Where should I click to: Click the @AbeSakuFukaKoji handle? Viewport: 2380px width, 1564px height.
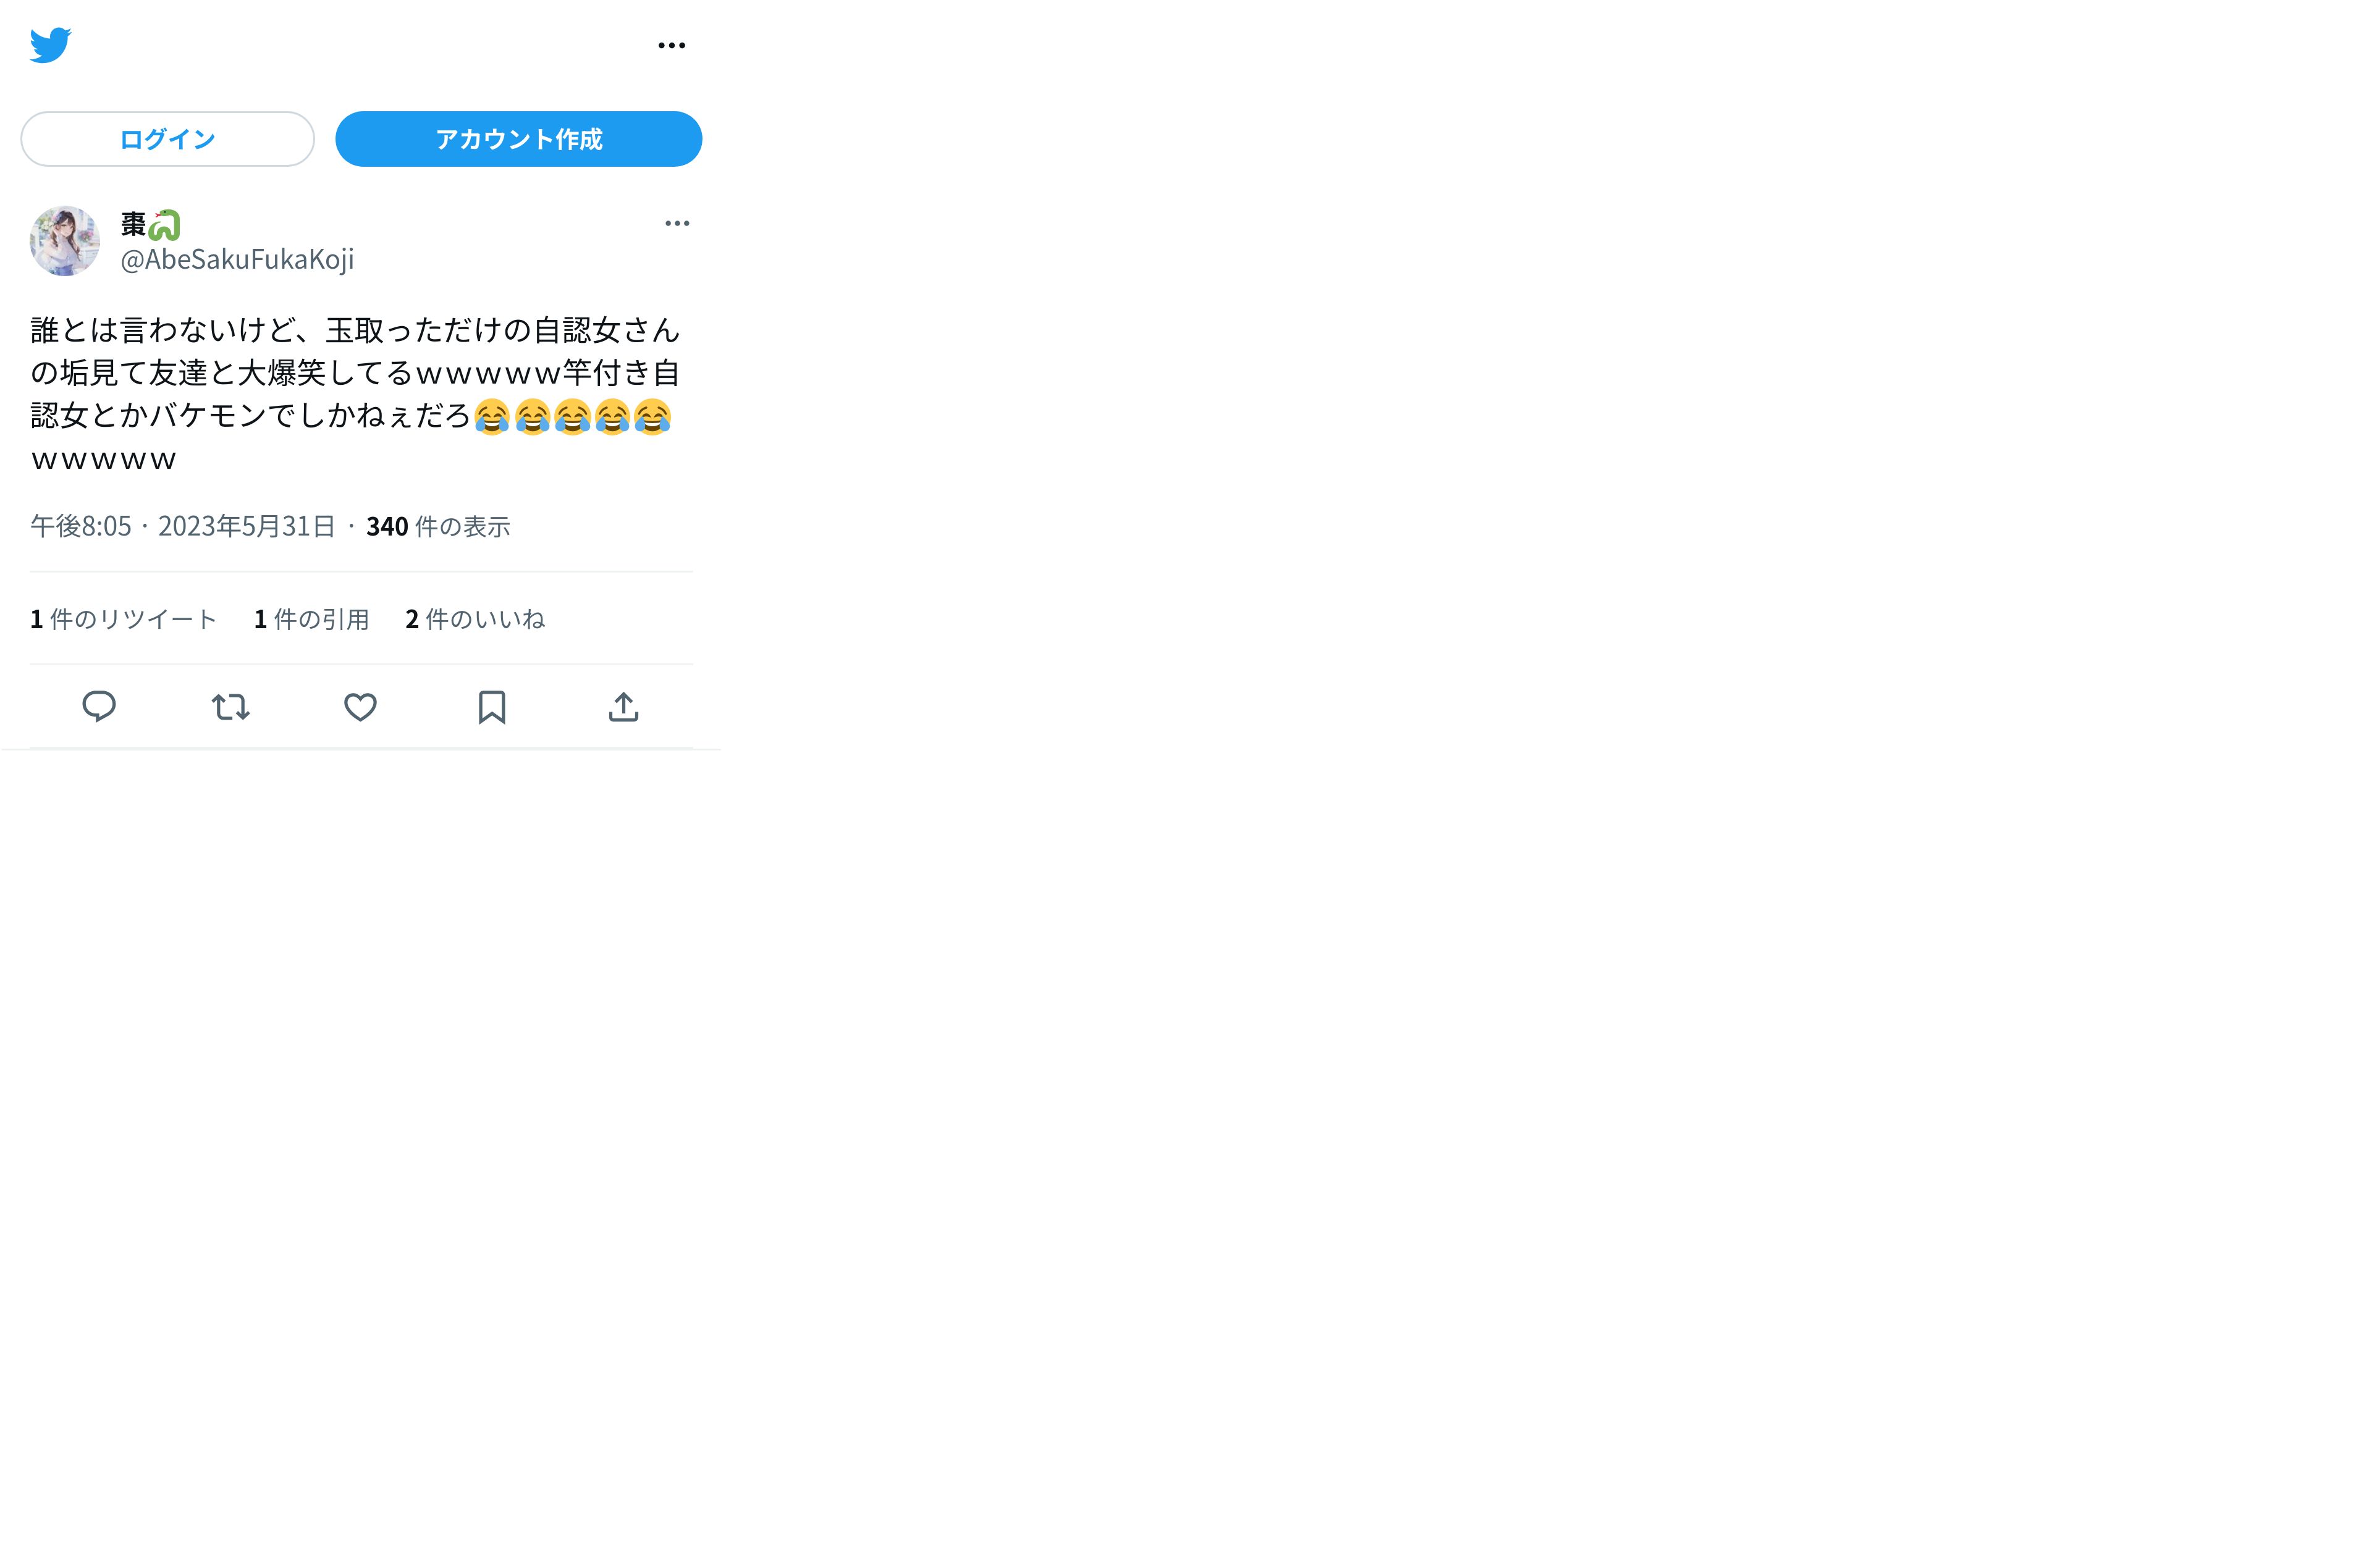pos(237,260)
